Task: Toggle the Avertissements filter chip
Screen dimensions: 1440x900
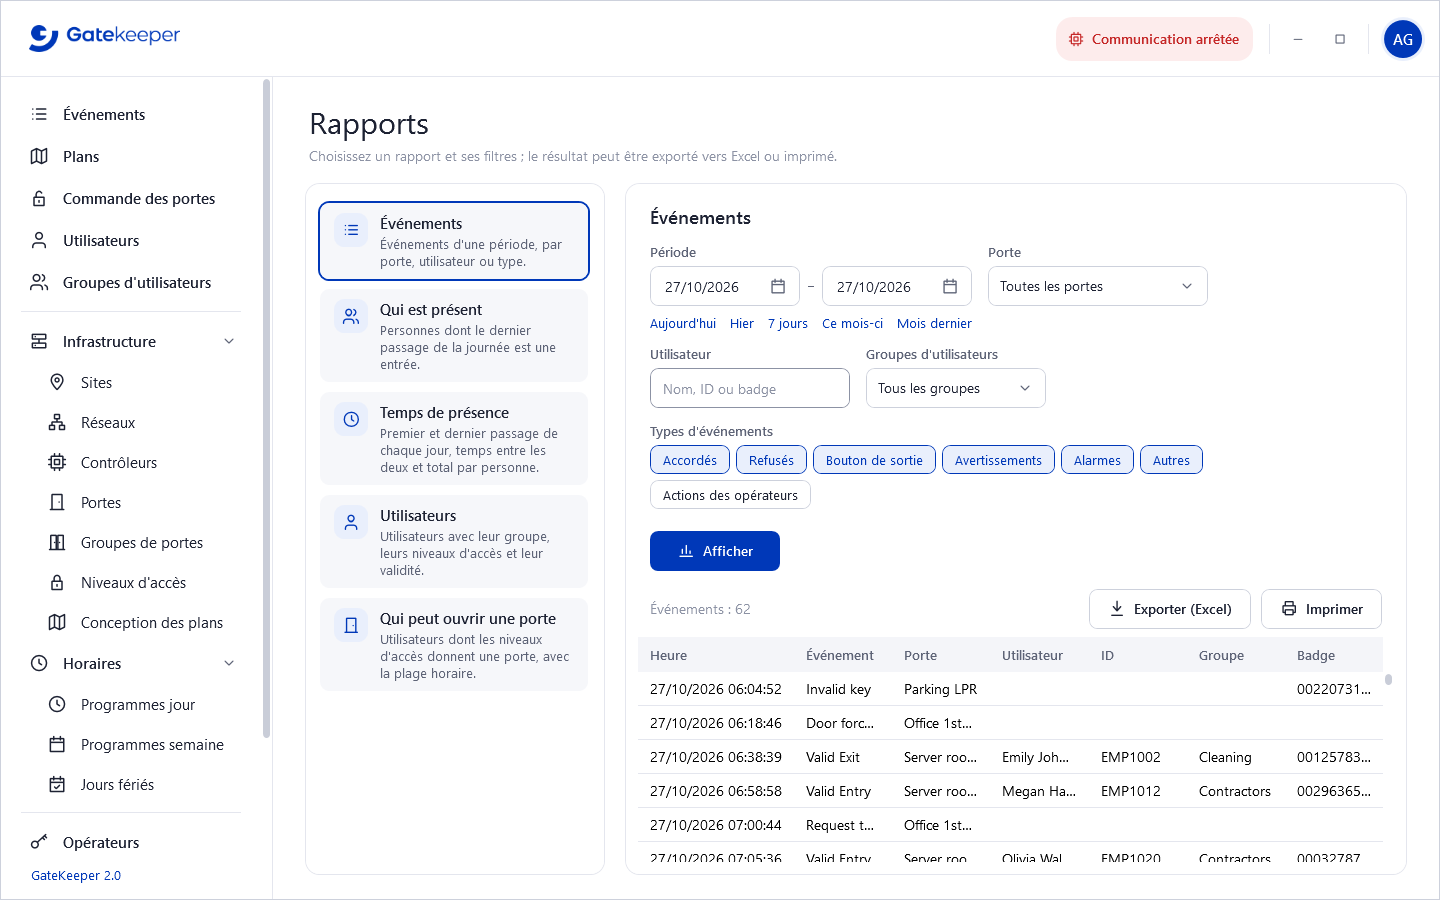Action: coord(998,460)
